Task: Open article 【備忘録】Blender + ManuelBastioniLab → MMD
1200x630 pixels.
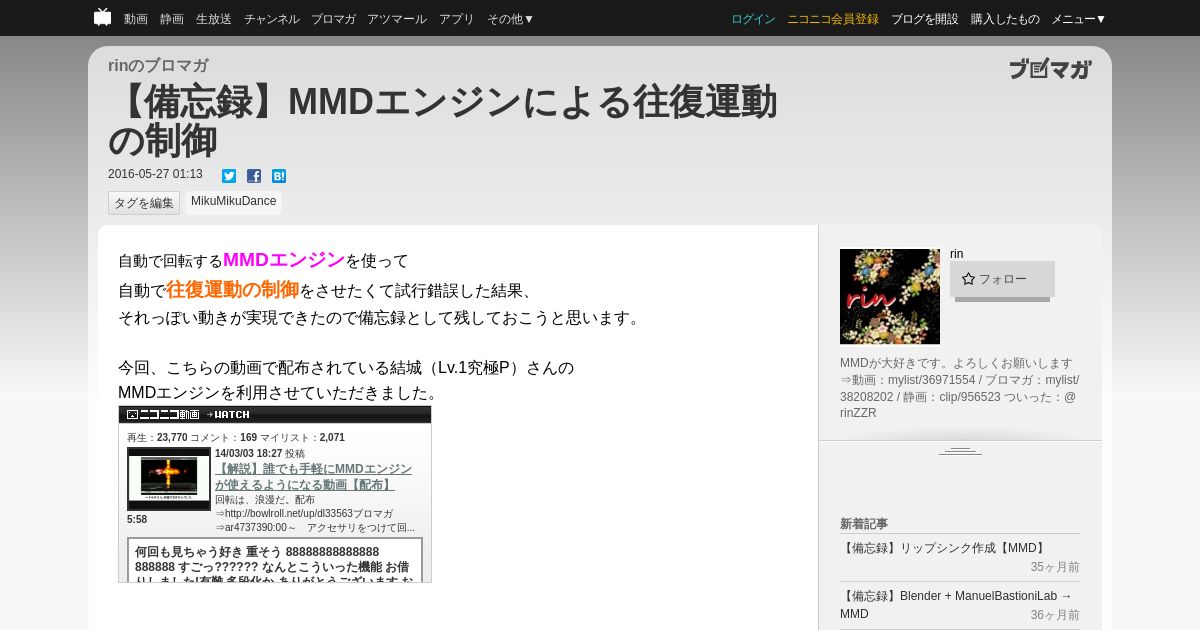Action: click(x=956, y=605)
